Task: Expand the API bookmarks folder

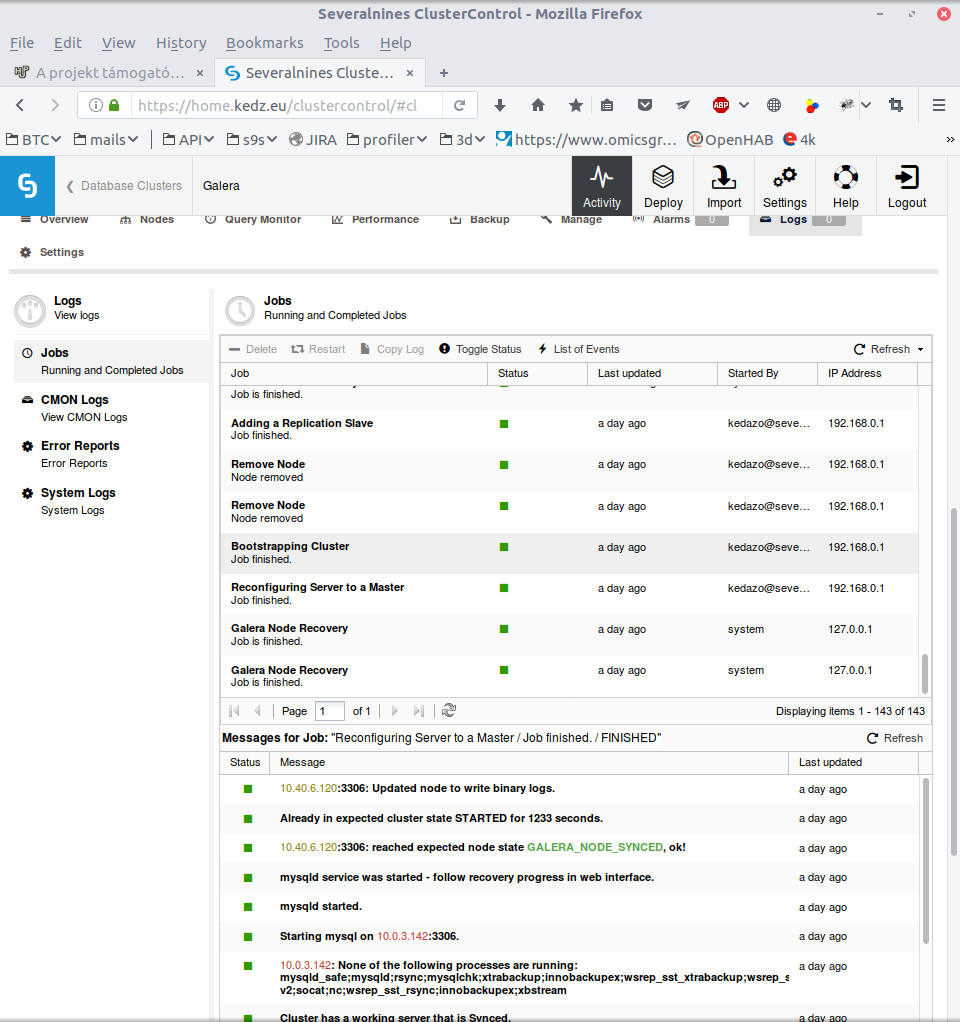Action: [188, 139]
